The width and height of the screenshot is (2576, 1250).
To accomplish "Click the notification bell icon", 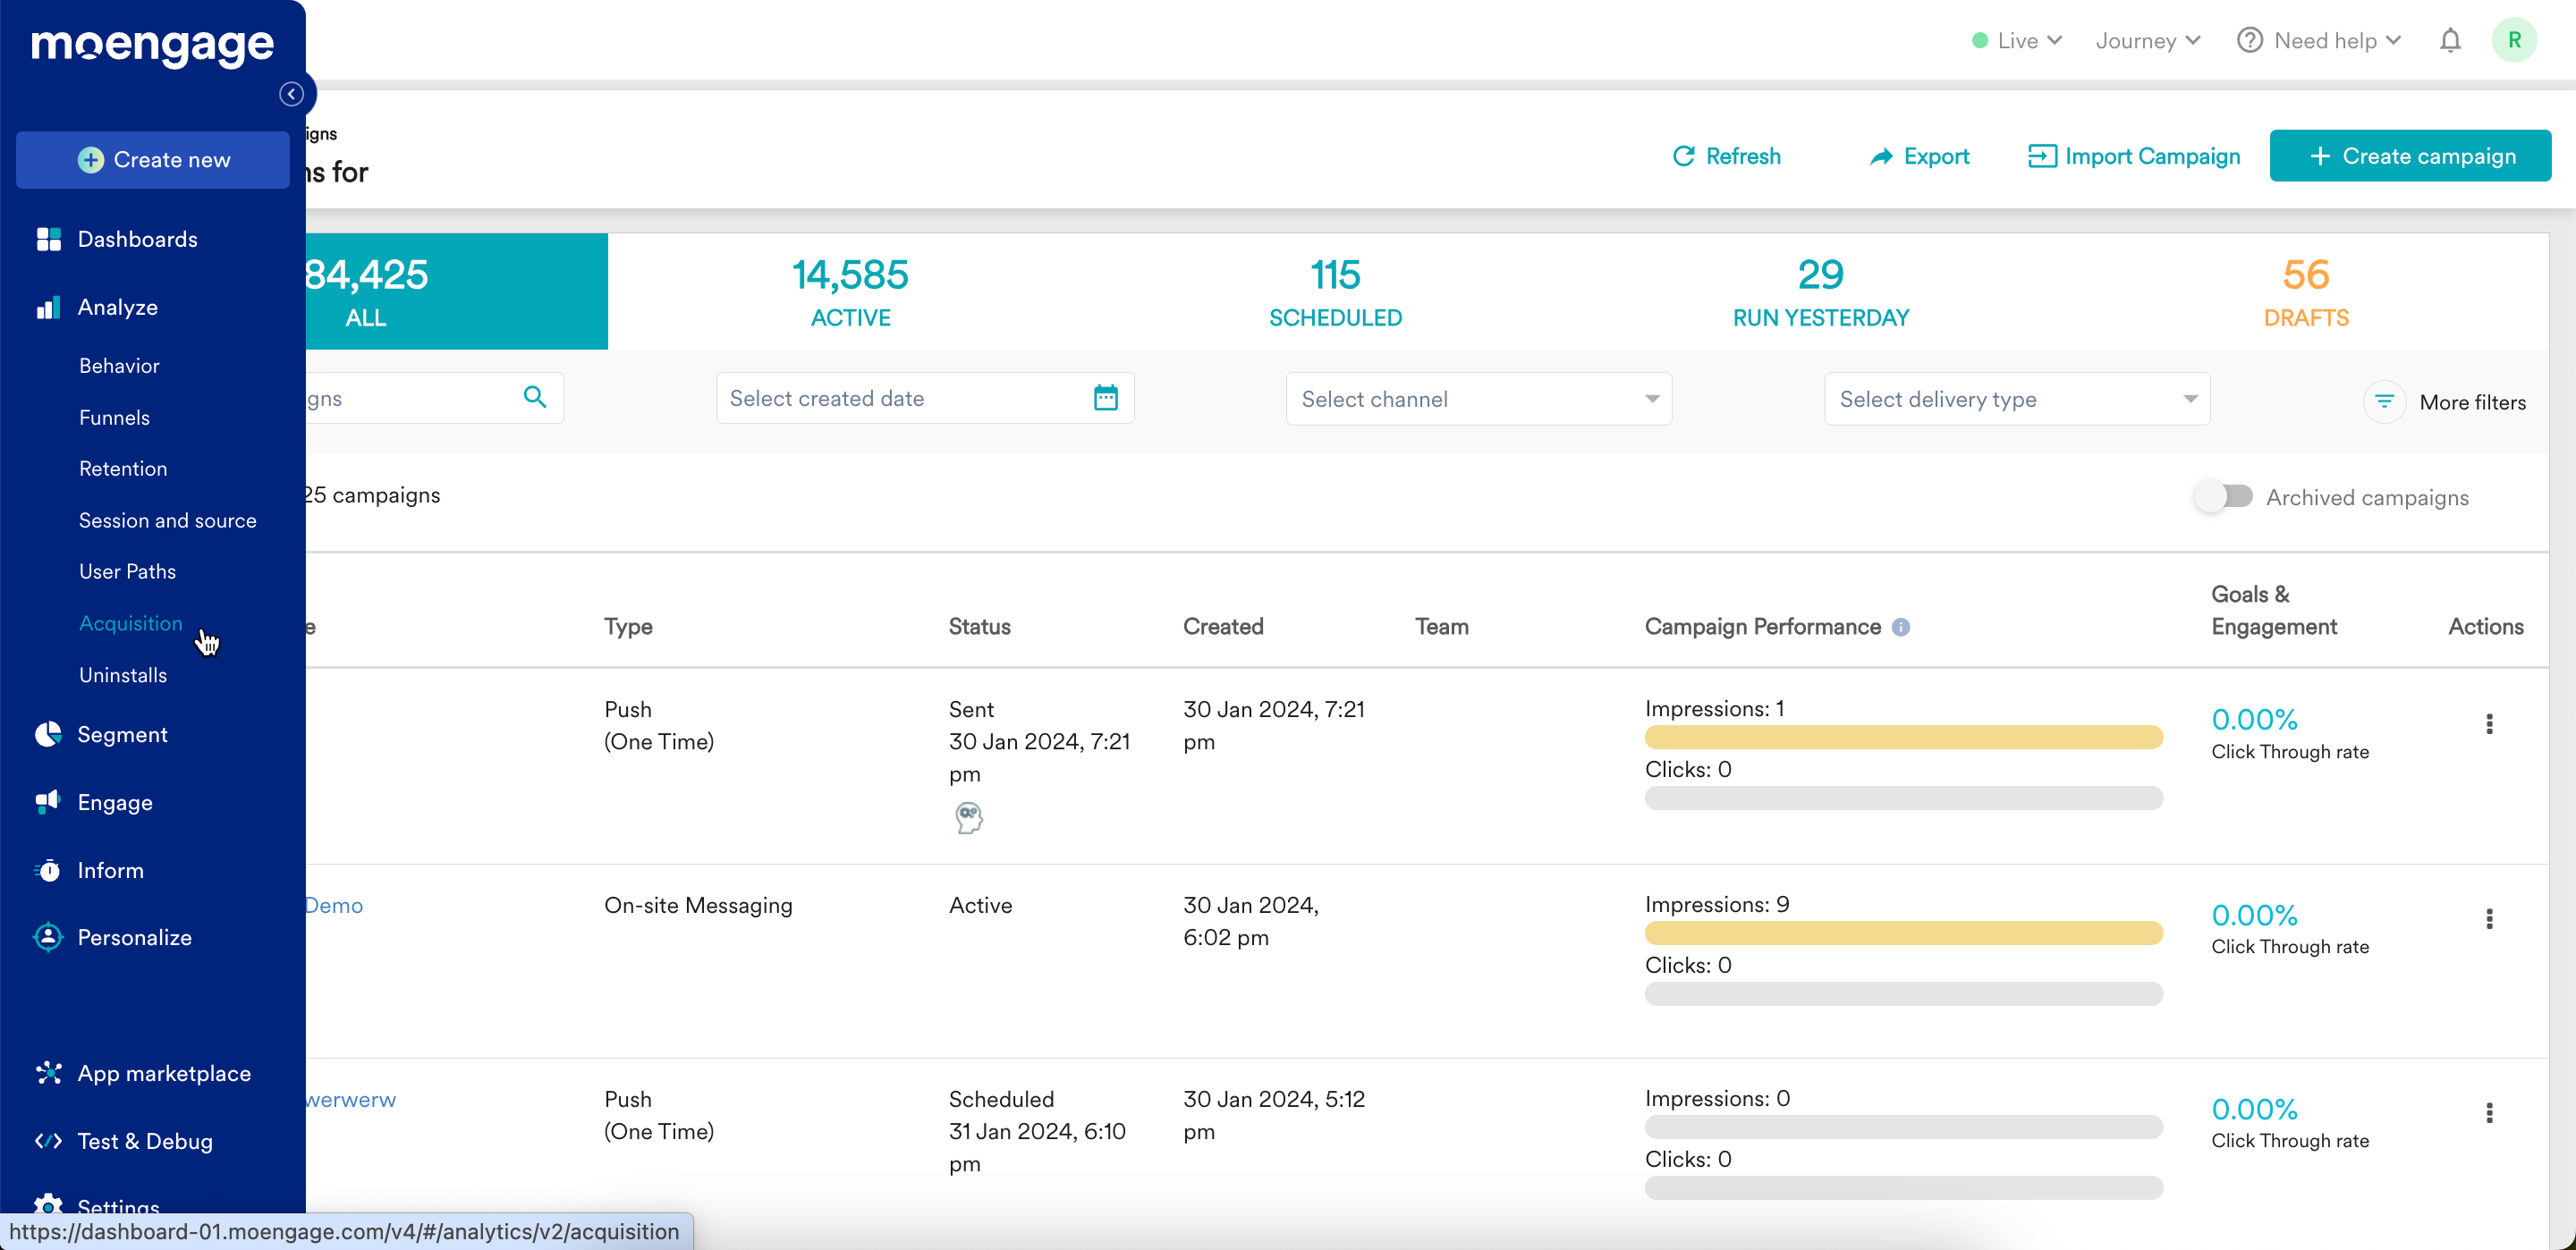I will (2449, 41).
